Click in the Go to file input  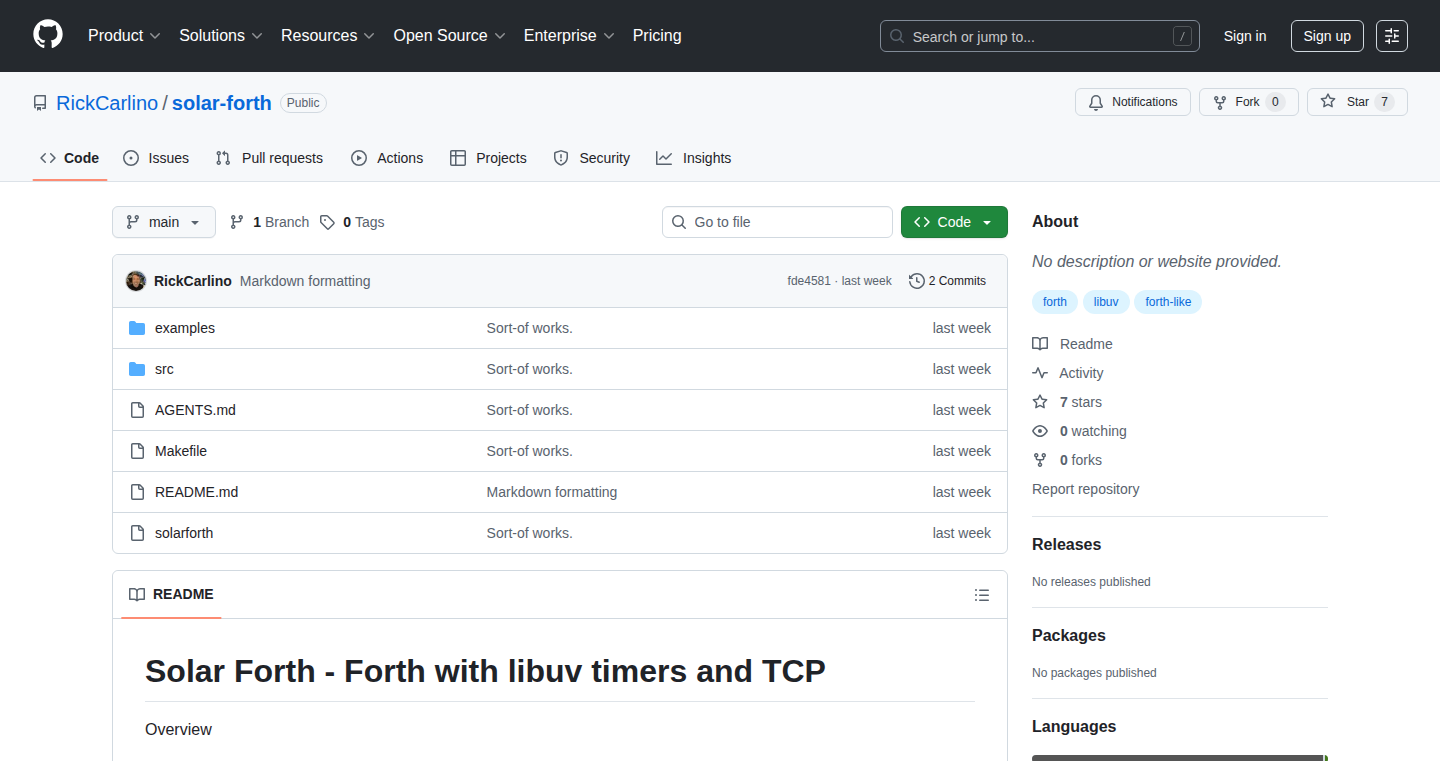[777, 222]
